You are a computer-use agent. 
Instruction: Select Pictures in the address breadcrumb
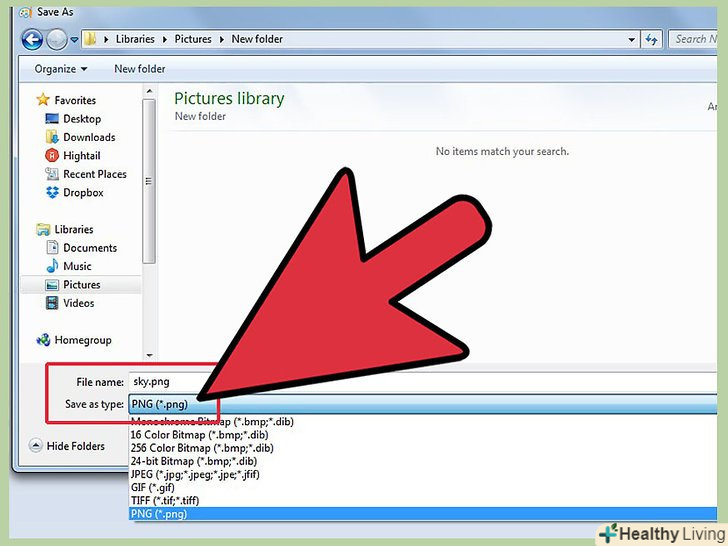[x=193, y=39]
